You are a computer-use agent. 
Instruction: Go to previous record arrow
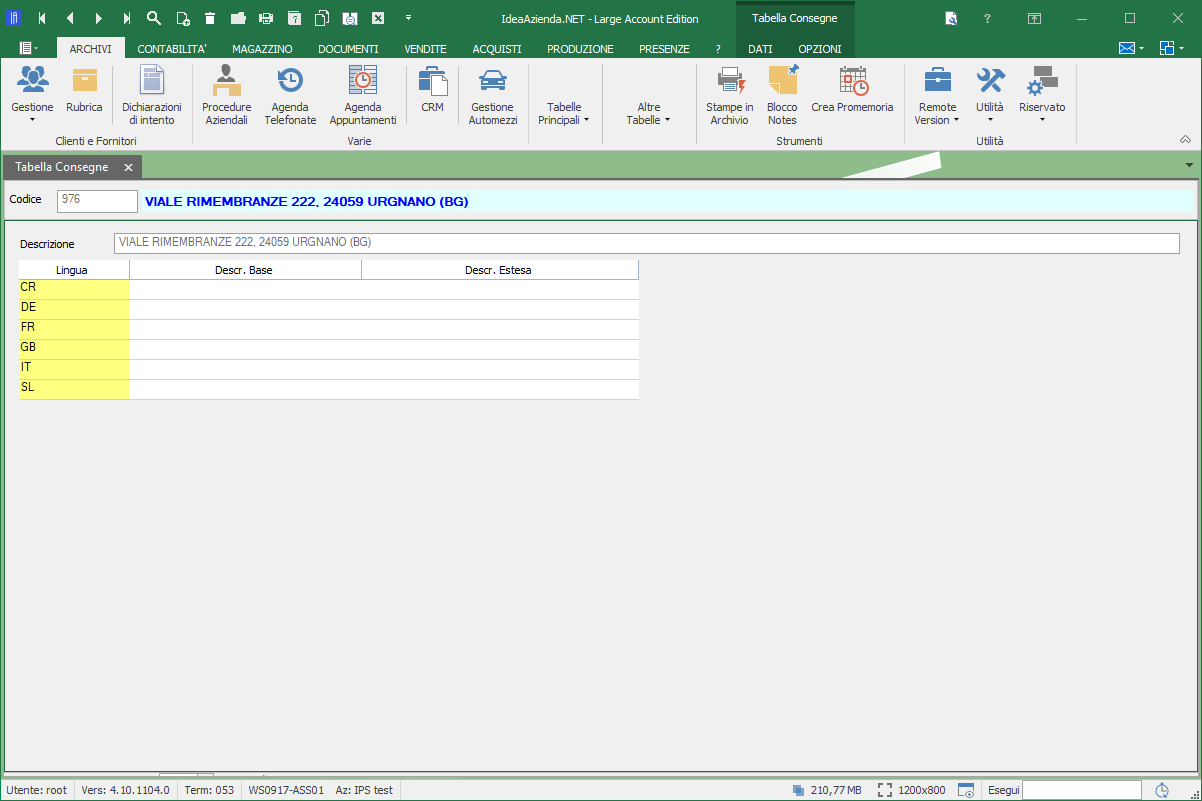click(x=70, y=18)
